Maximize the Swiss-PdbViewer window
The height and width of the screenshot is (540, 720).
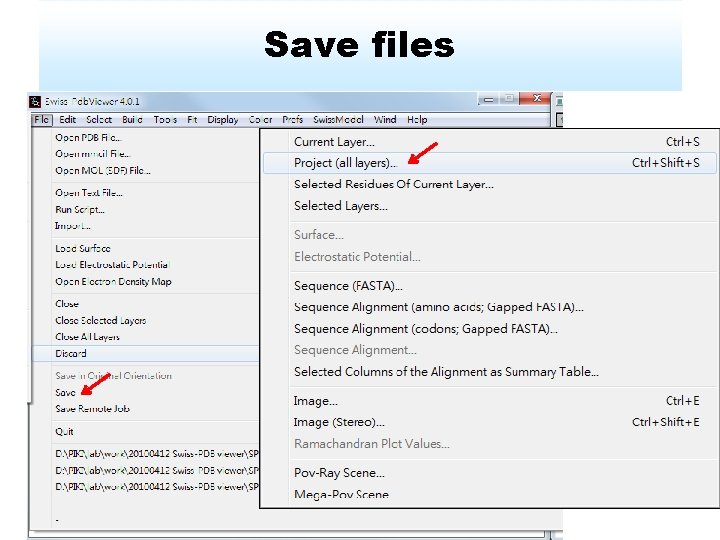pyautogui.click(x=509, y=99)
